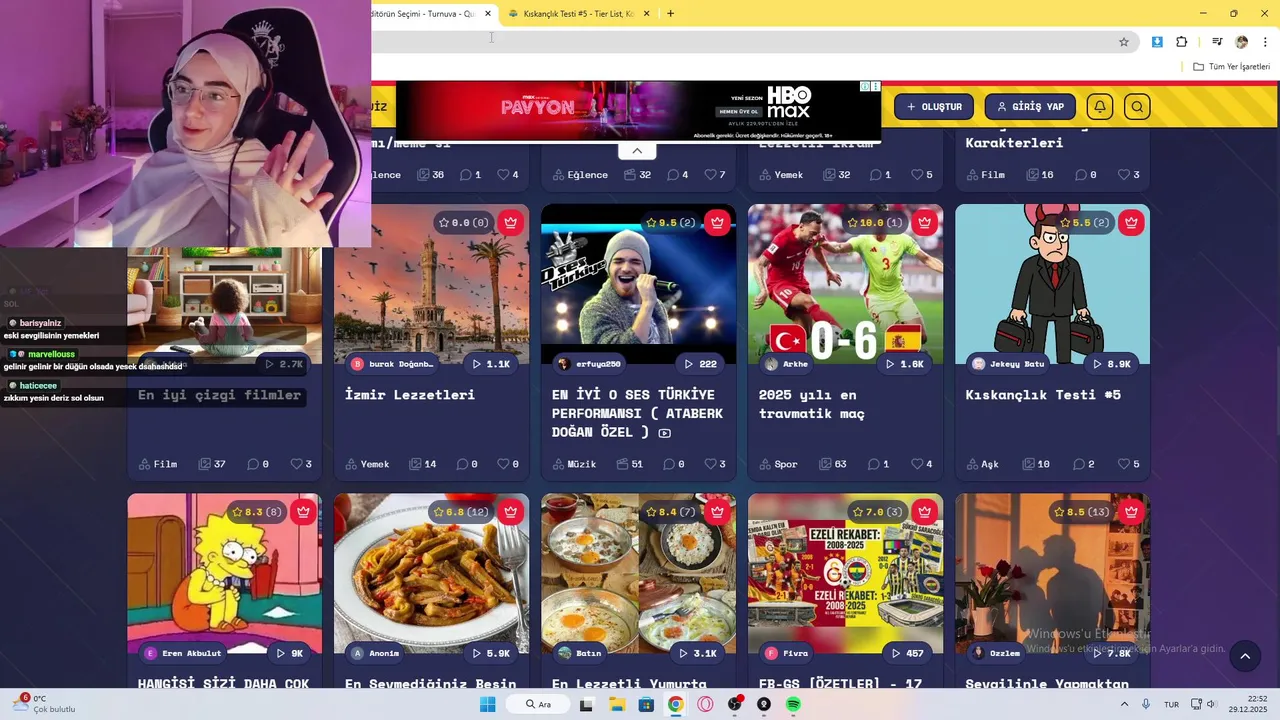This screenshot has height=720, width=1280.
Task: Open ad info icon on HBO banner
Action: pos(866,87)
